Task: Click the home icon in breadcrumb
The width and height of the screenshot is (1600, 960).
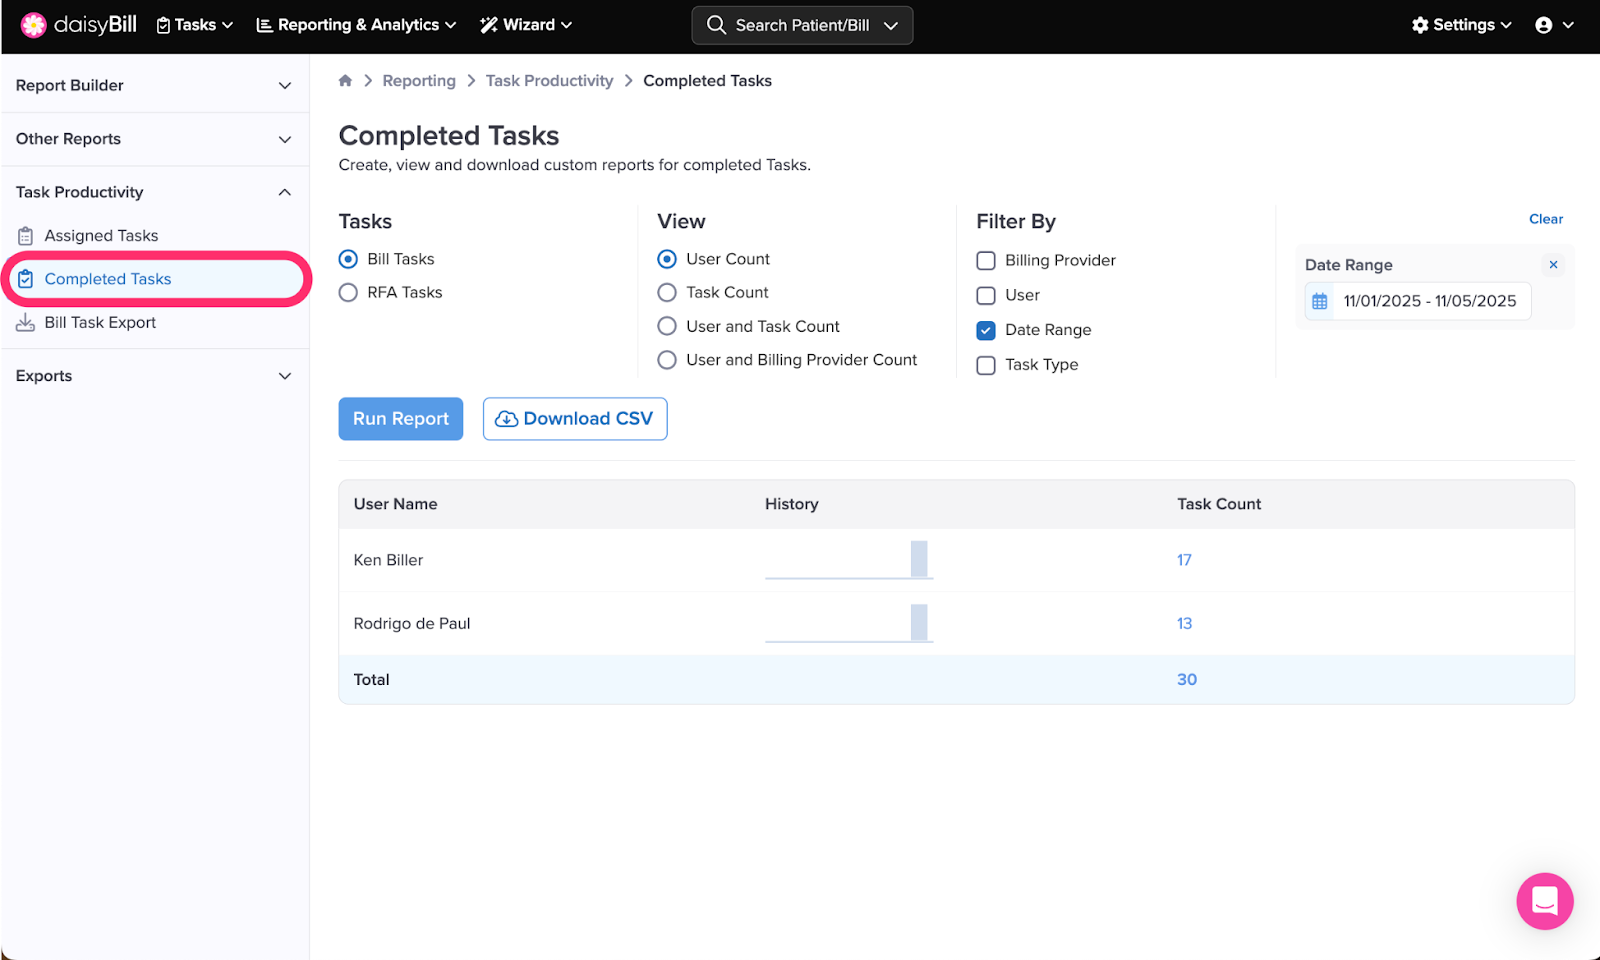Action: [x=345, y=81]
